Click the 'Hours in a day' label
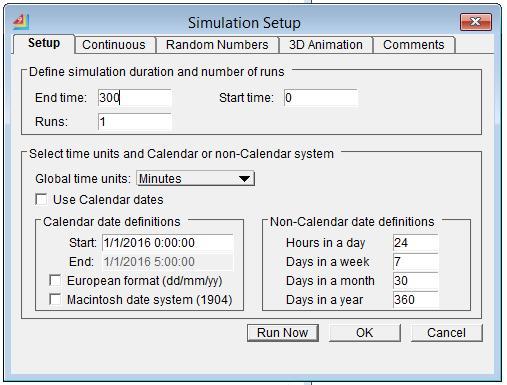 click(326, 243)
